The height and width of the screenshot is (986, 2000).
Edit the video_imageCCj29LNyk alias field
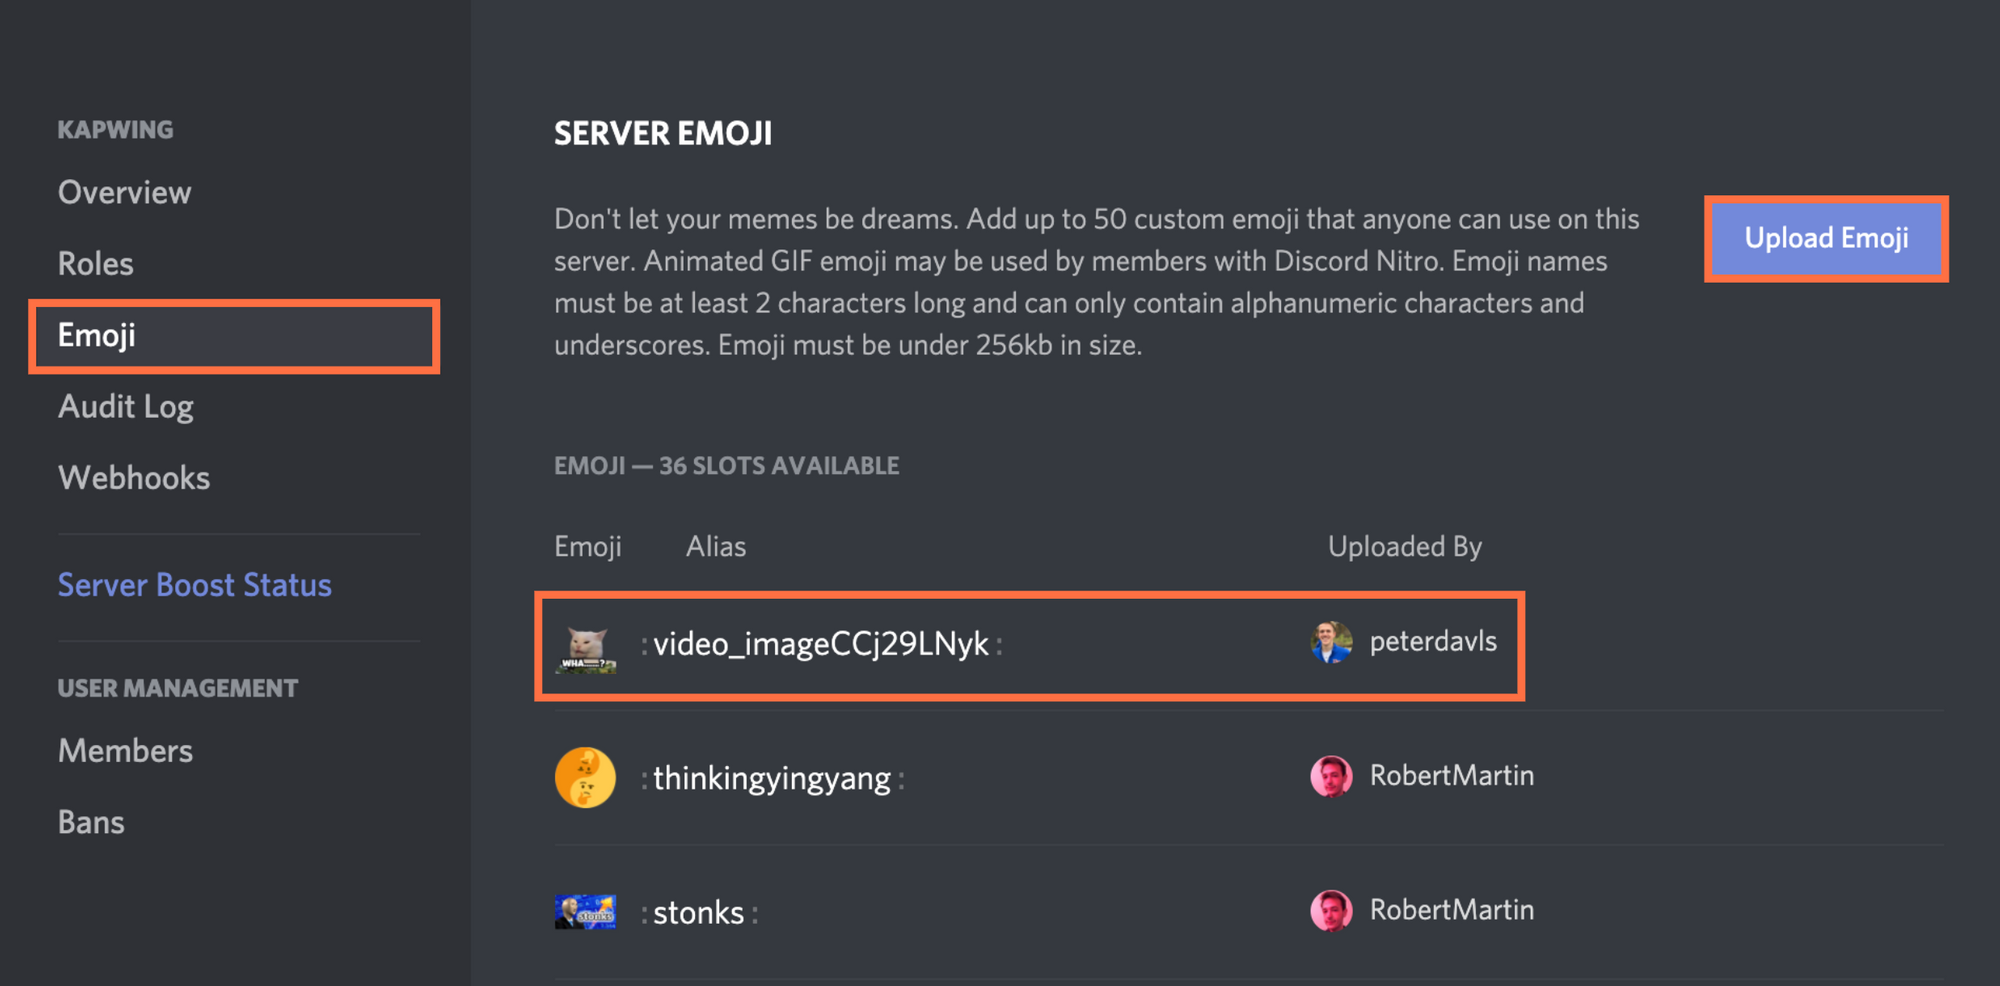pyautogui.click(x=820, y=645)
